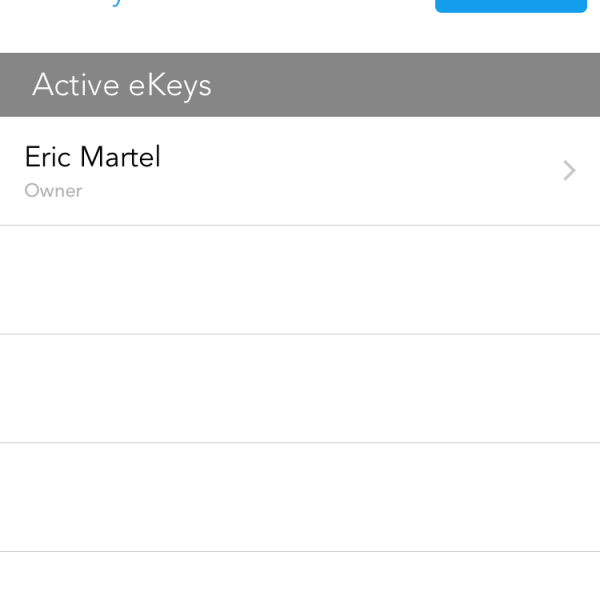
Task: Click the third empty list row
Action: 300,497
